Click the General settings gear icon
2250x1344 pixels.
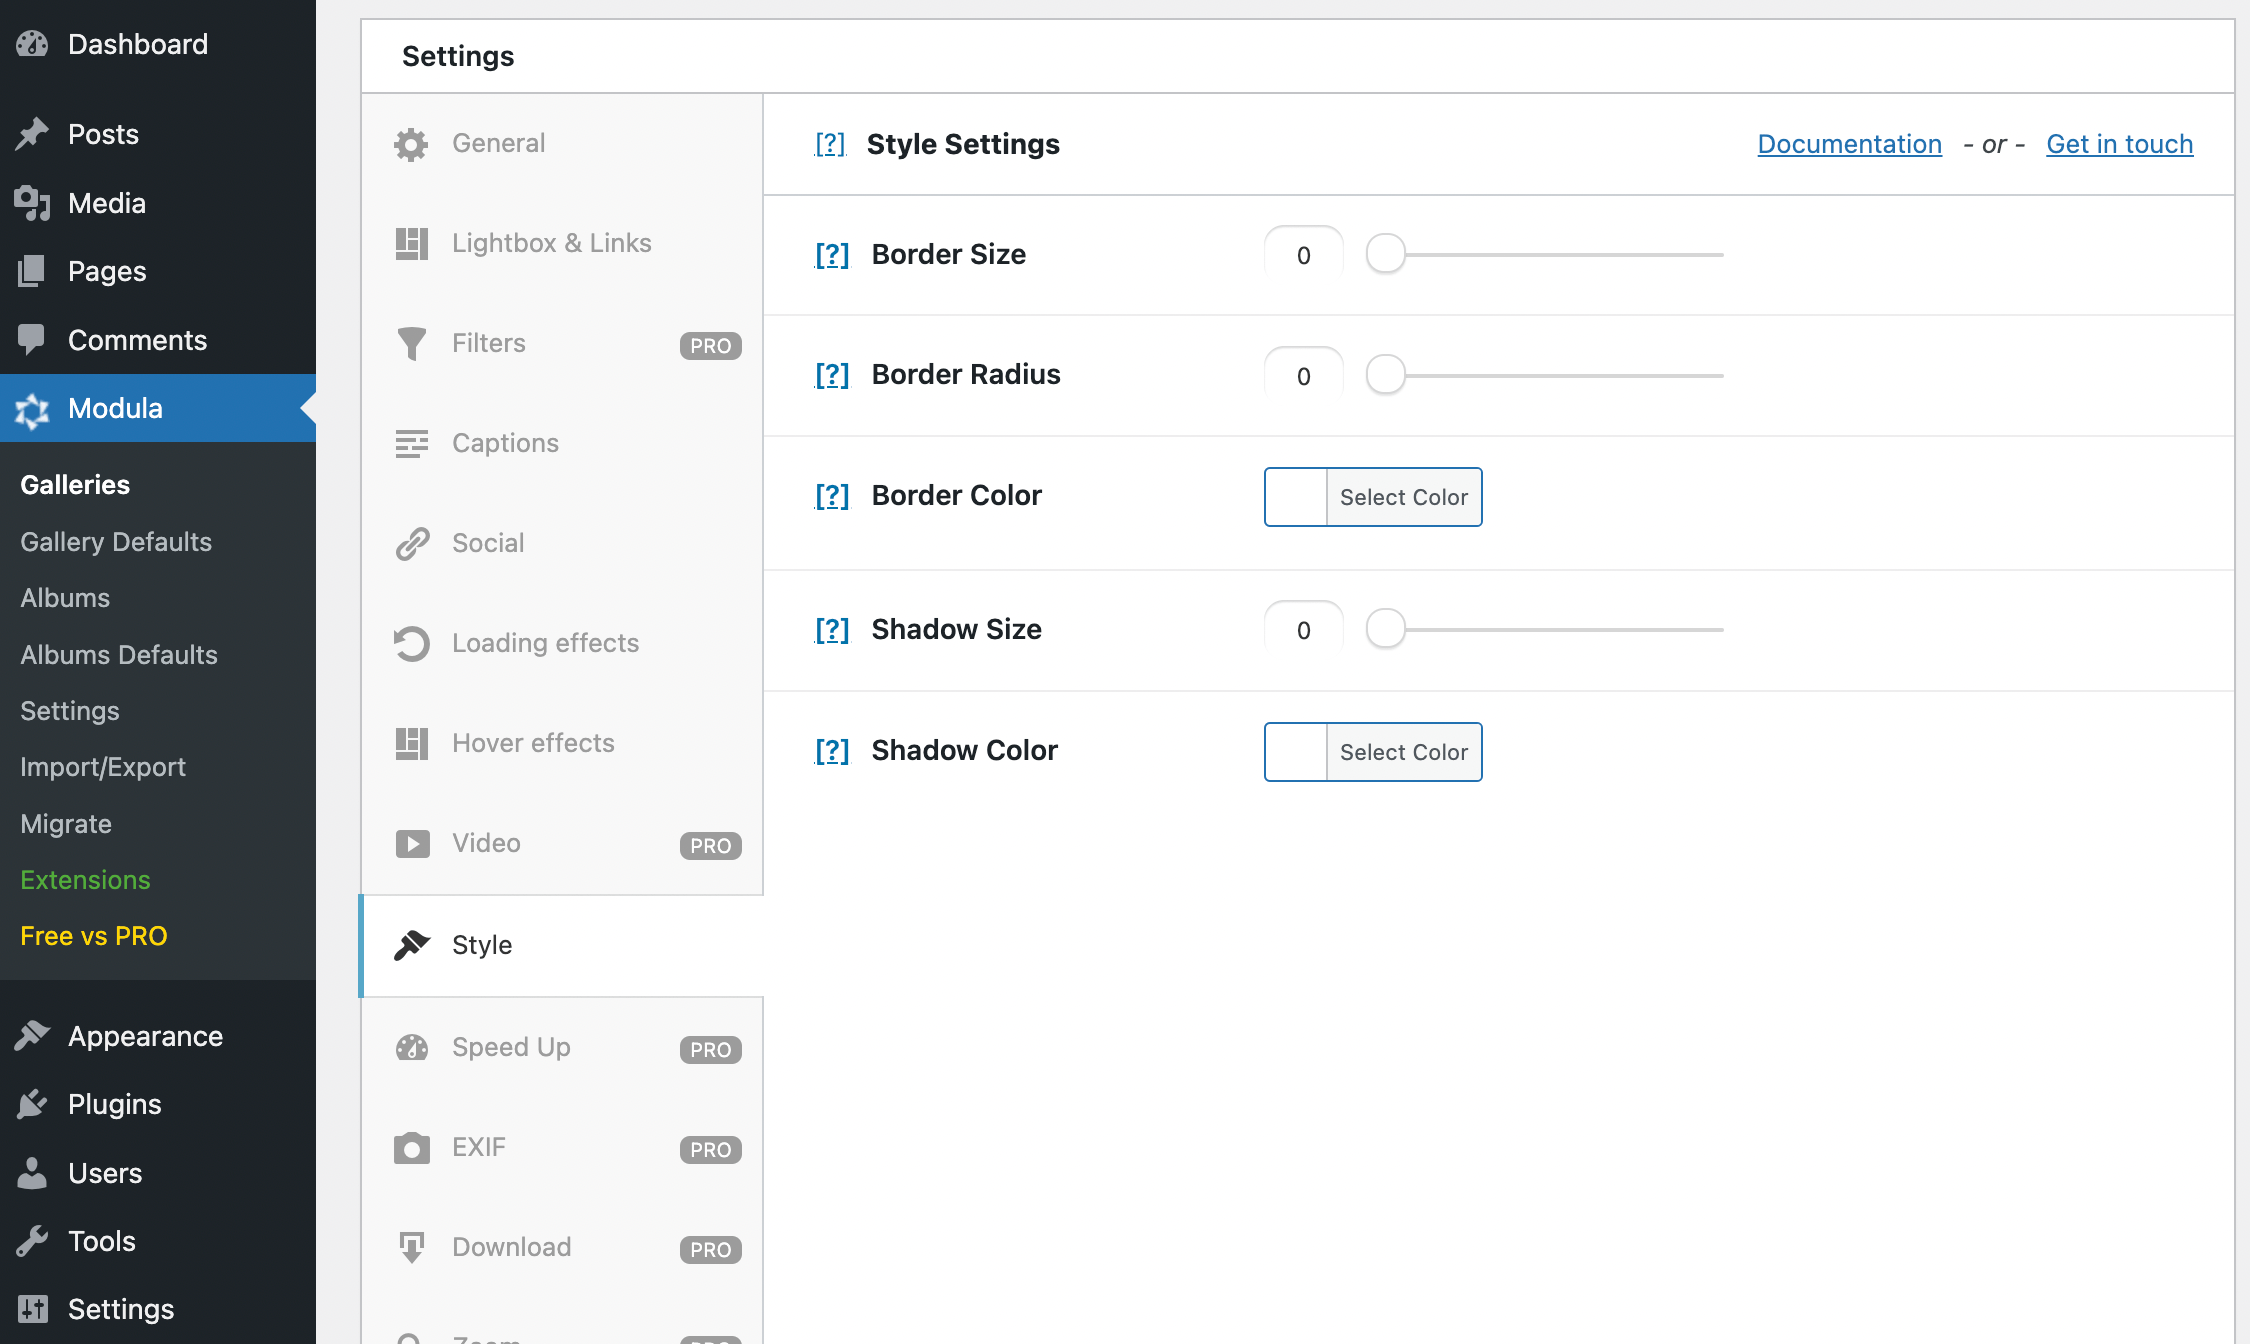point(411,143)
